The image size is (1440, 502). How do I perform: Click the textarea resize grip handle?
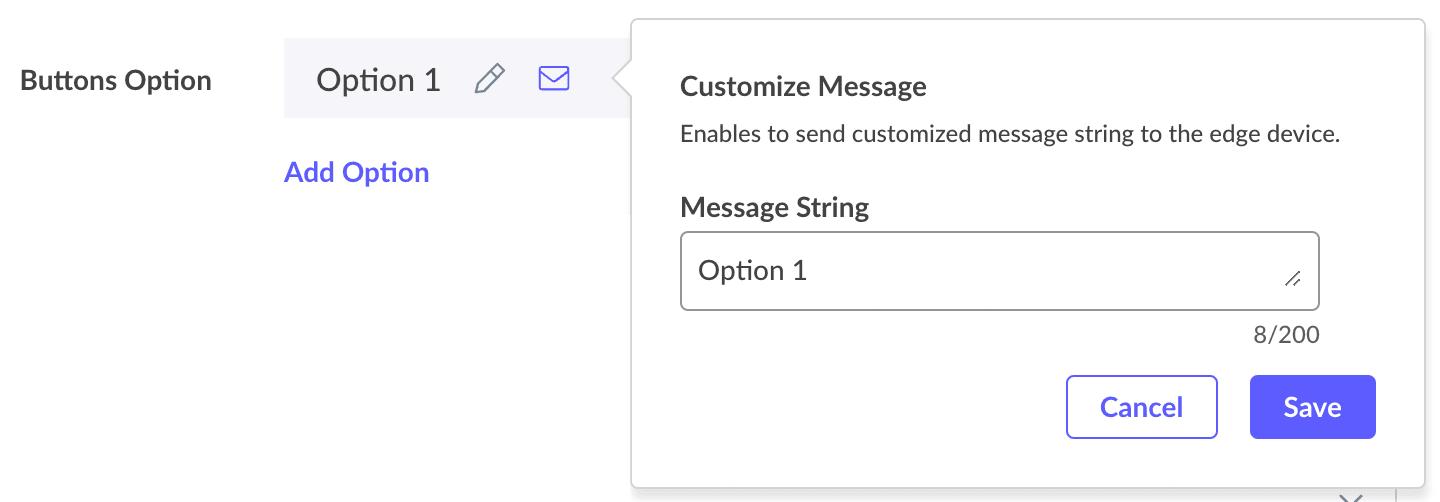tap(1292, 280)
